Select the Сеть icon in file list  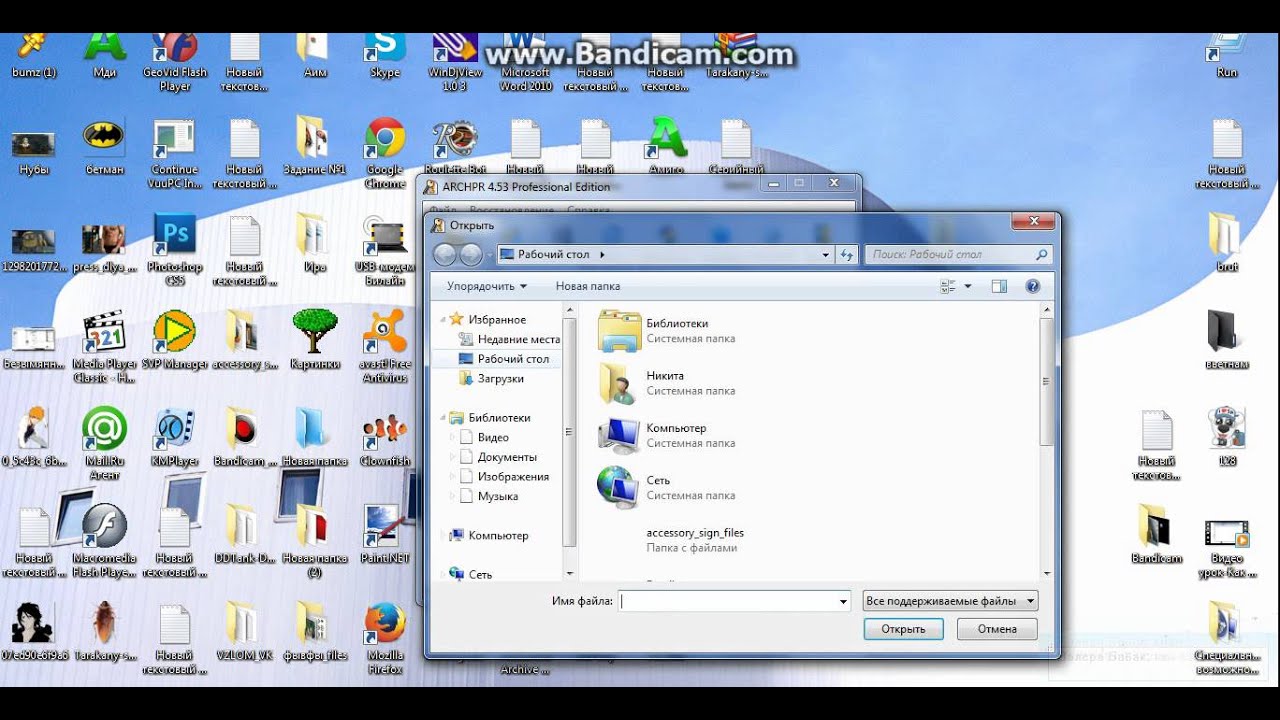click(619, 487)
